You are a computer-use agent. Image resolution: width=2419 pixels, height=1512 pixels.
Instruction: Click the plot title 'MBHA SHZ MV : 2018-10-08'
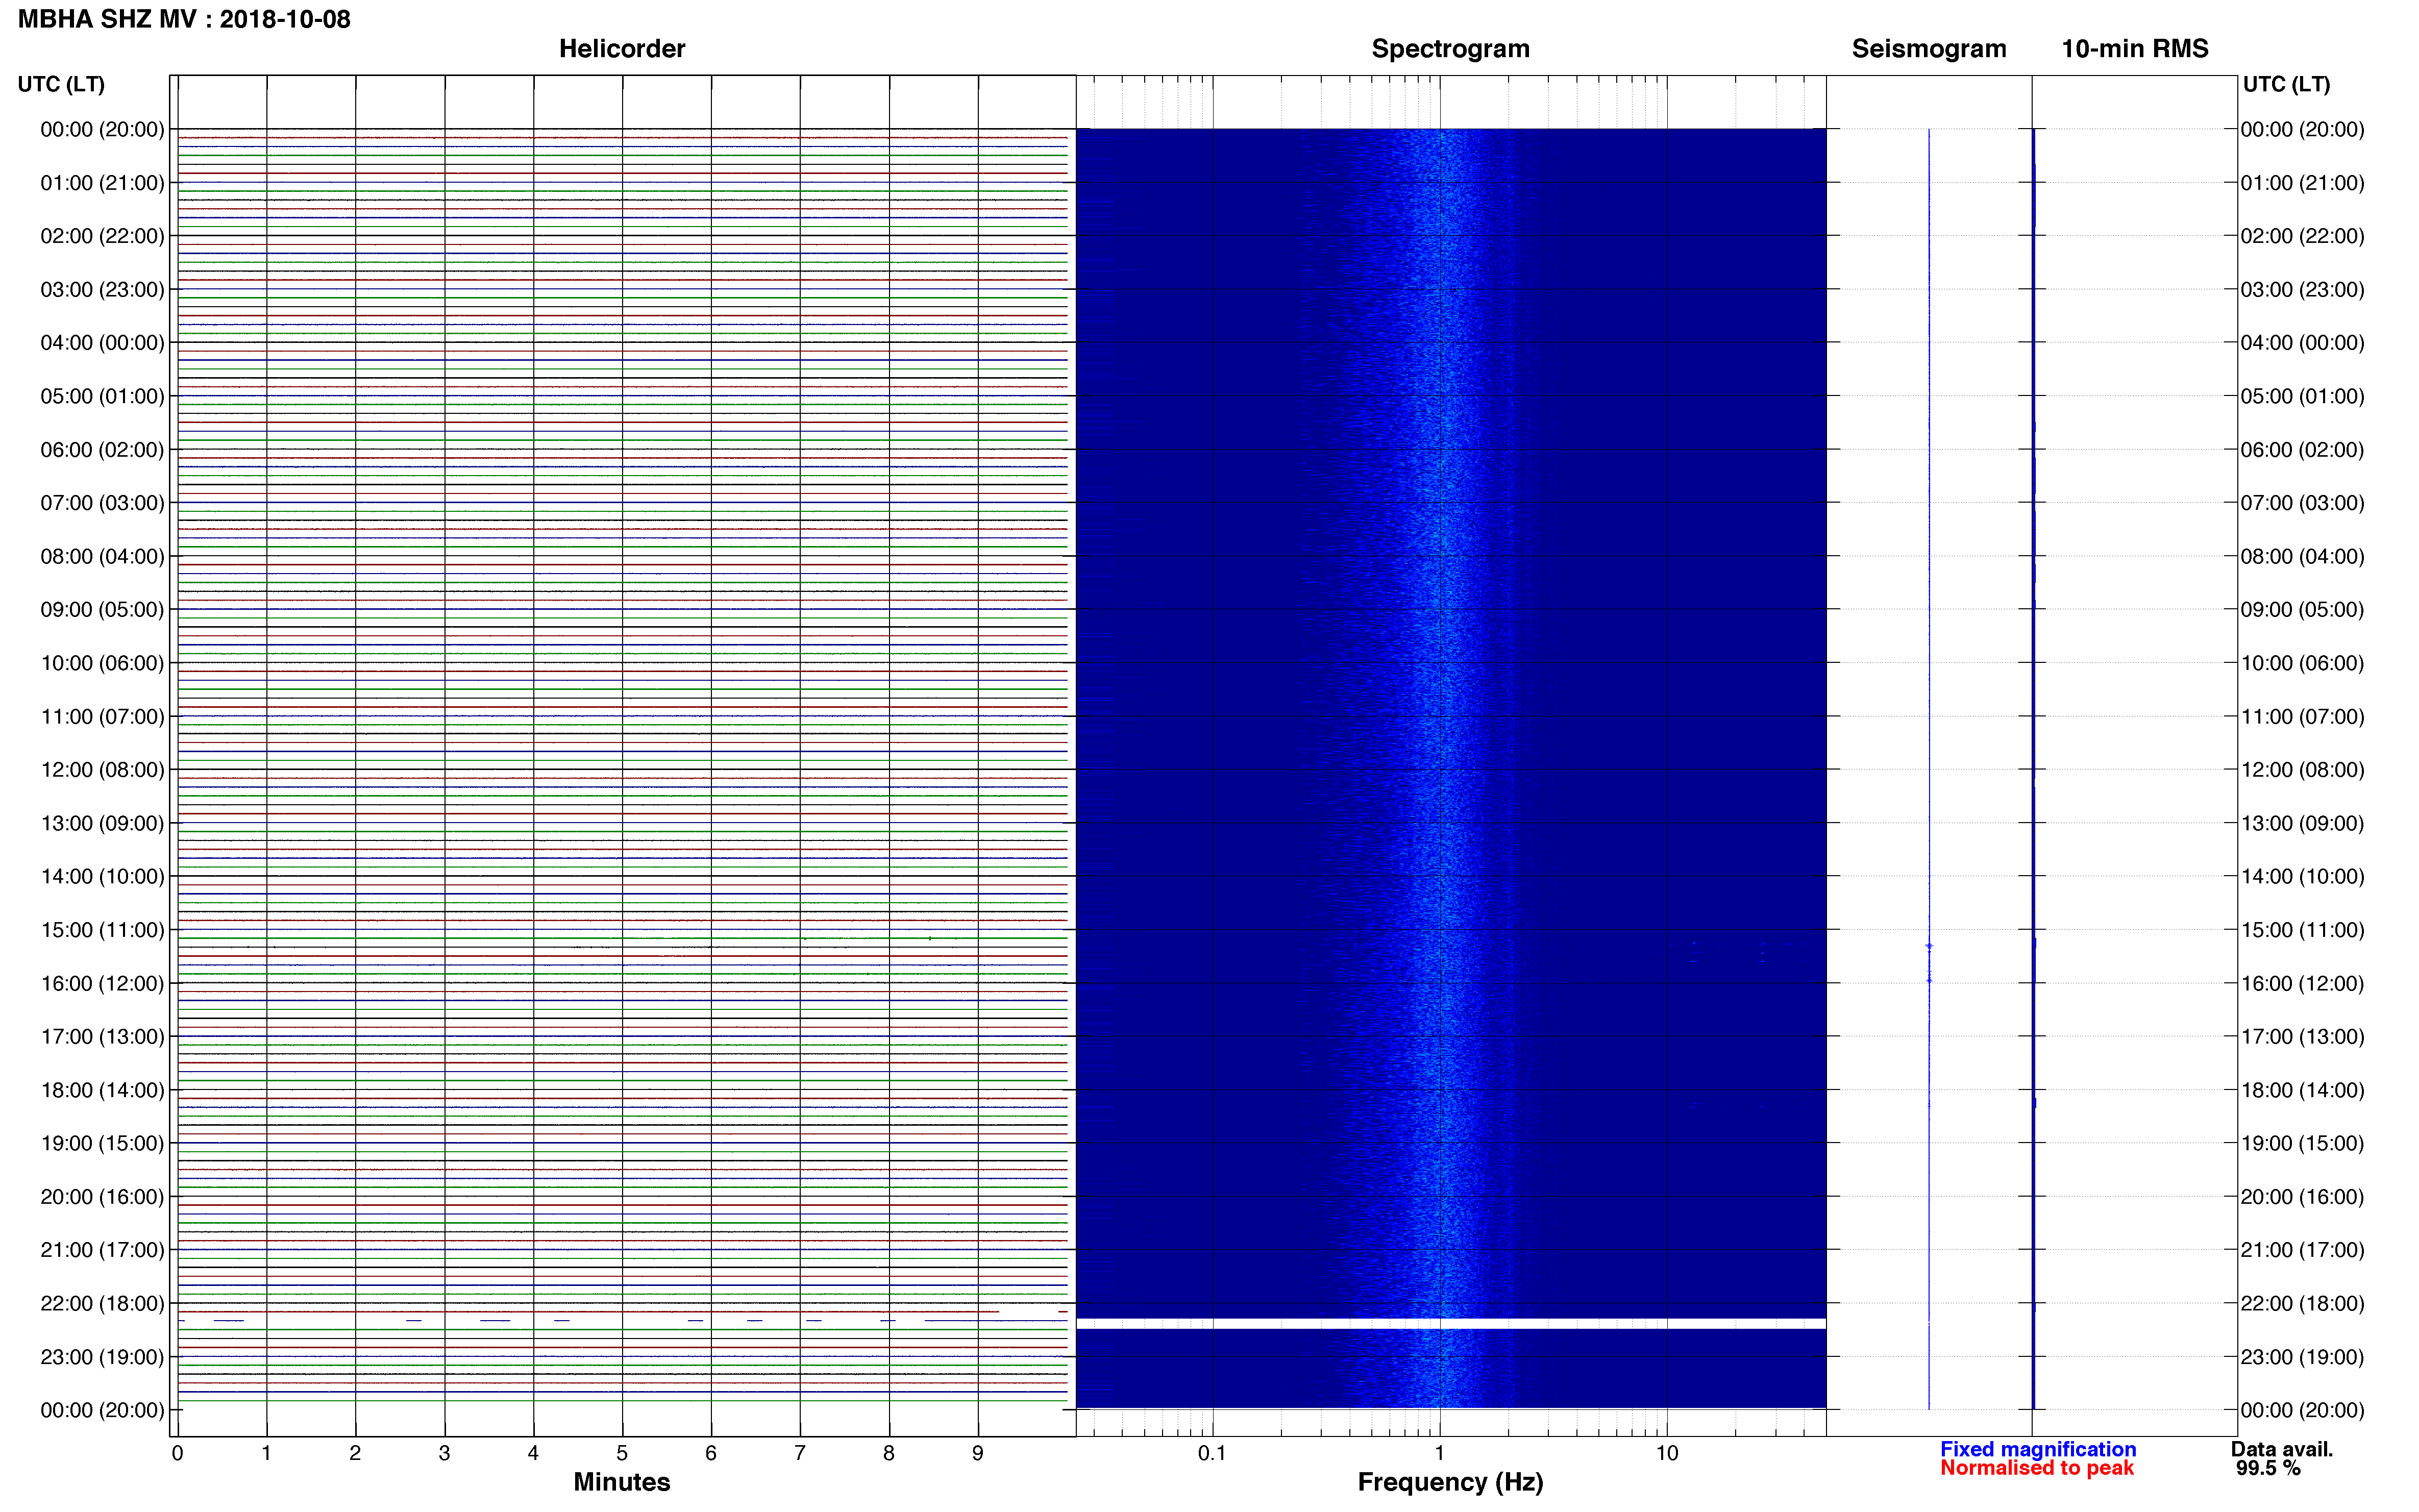click(184, 19)
